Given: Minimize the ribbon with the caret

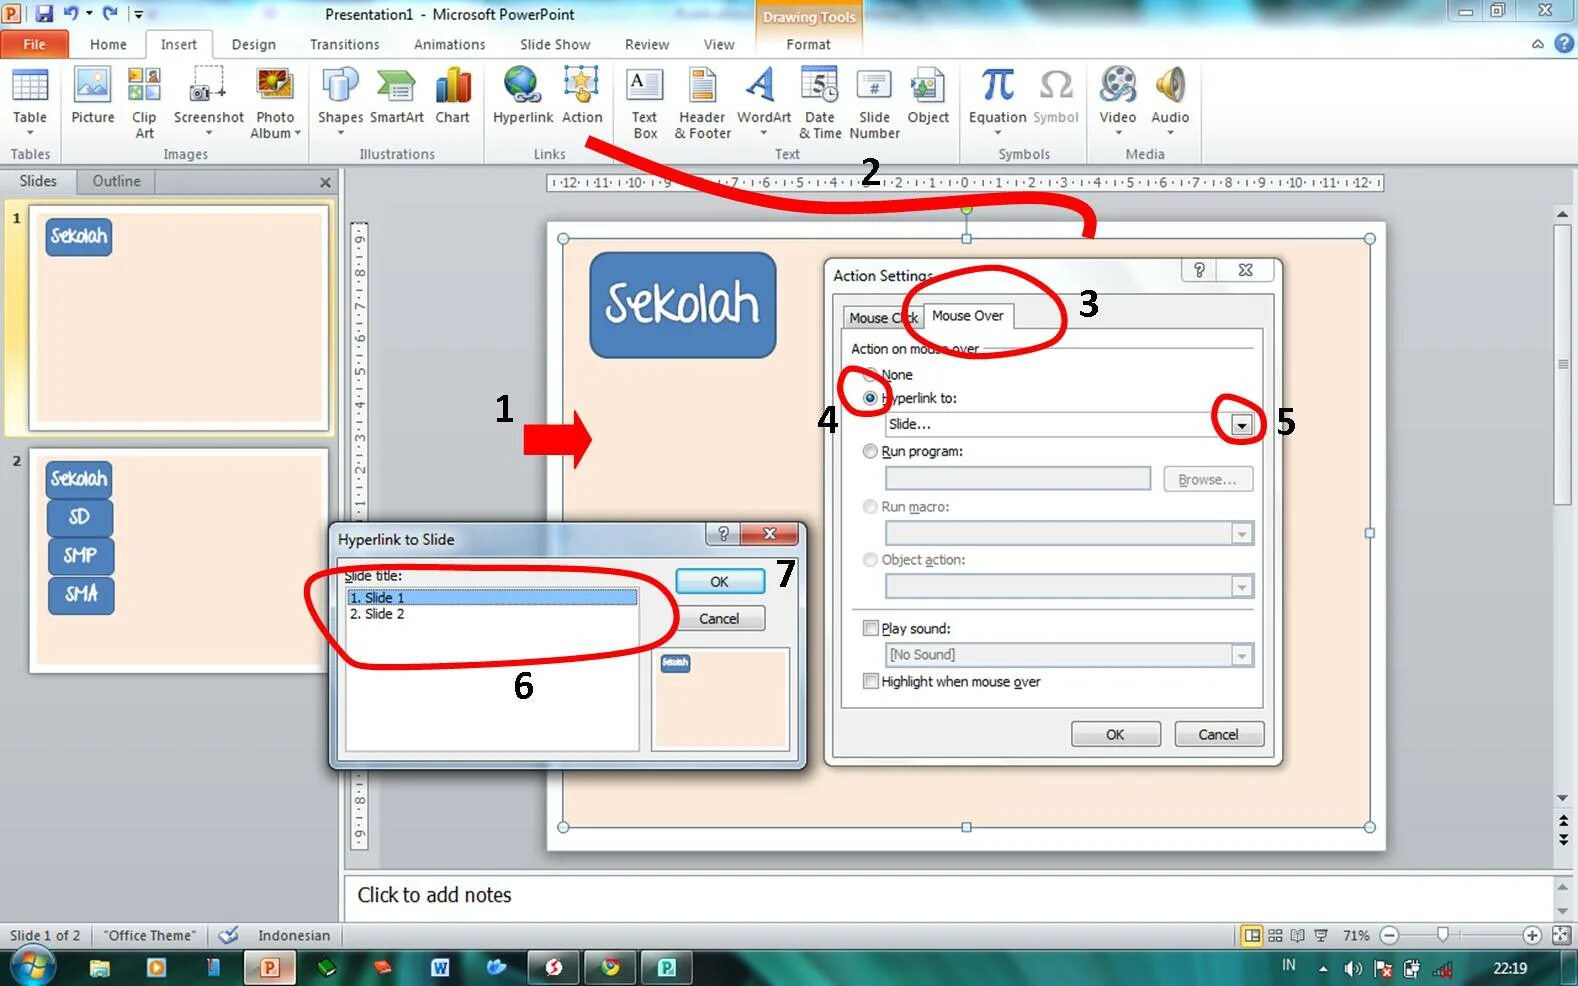Looking at the screenshot, I should (x=1538, y=44).
